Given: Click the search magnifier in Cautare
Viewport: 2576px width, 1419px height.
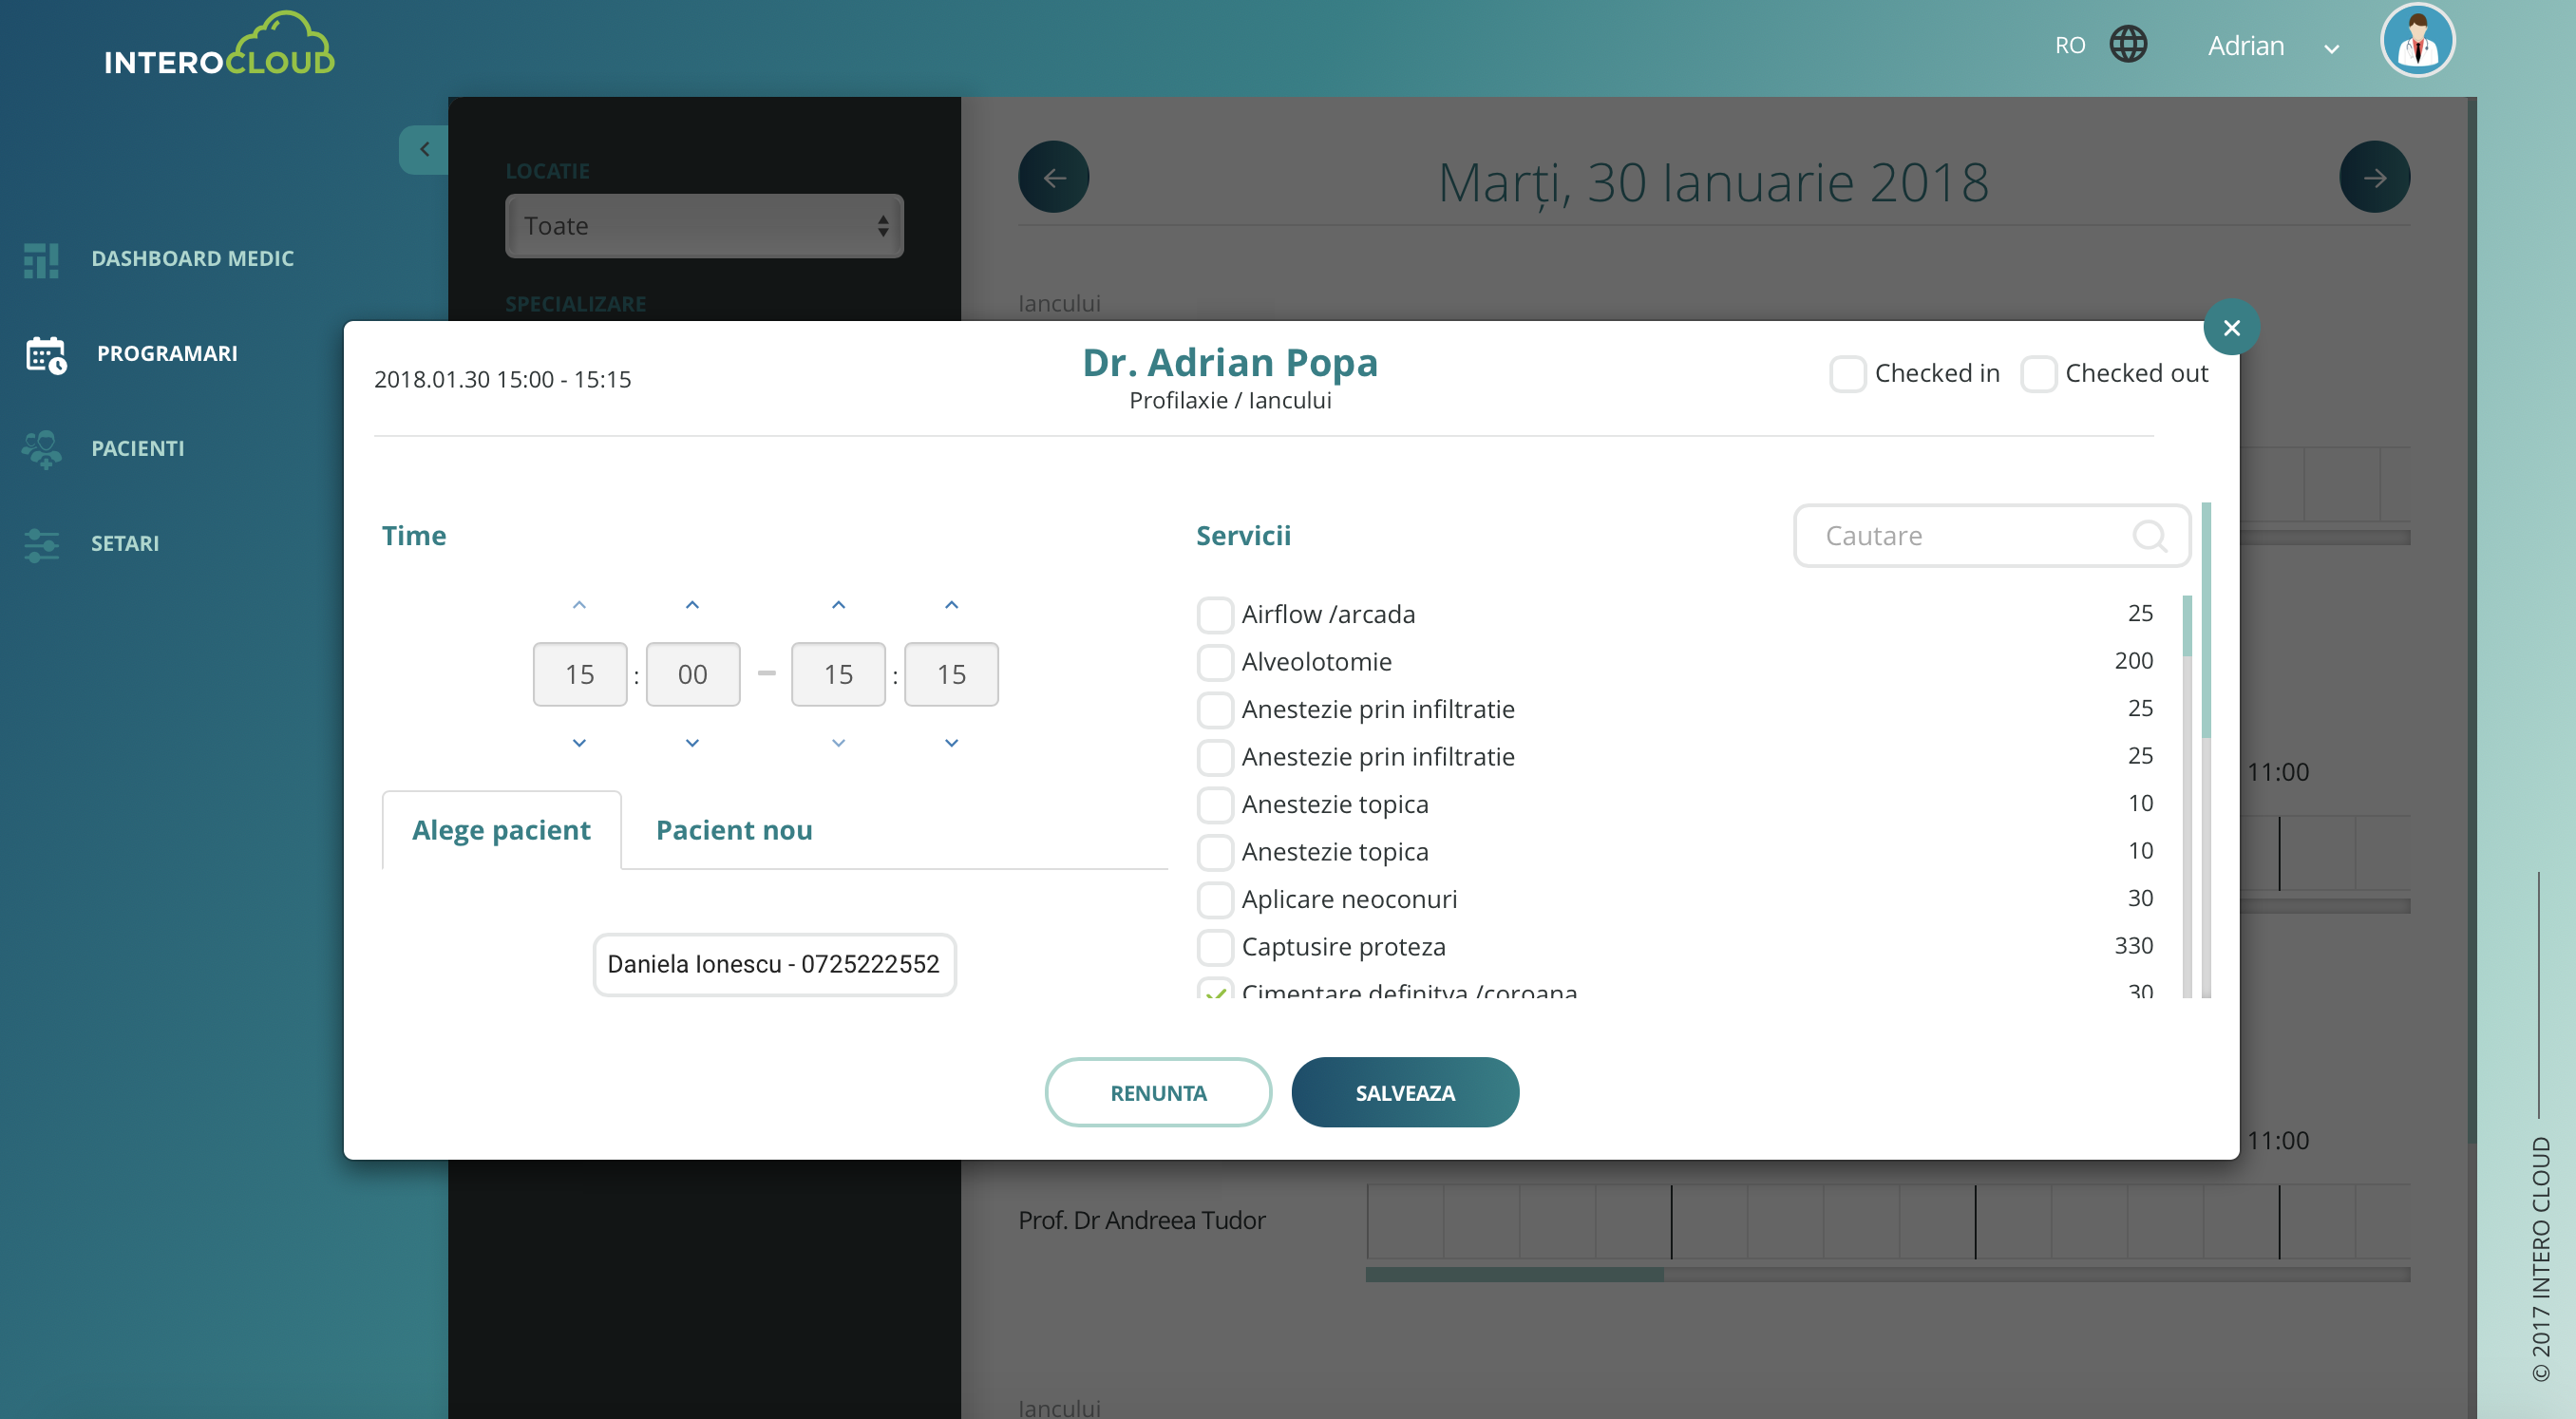Looking at the screenshot, I should tap(2149, 536).
